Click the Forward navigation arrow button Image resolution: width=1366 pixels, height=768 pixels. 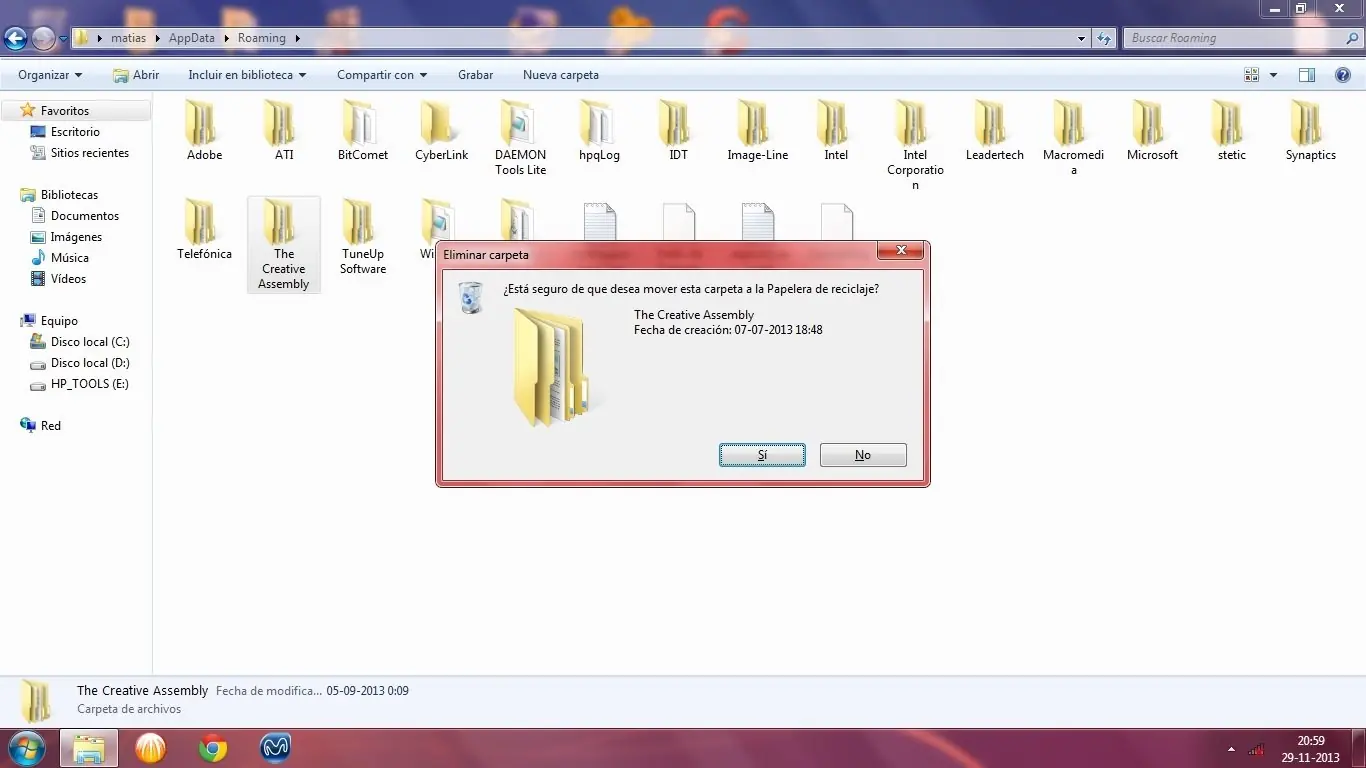(x=43, y=38)
